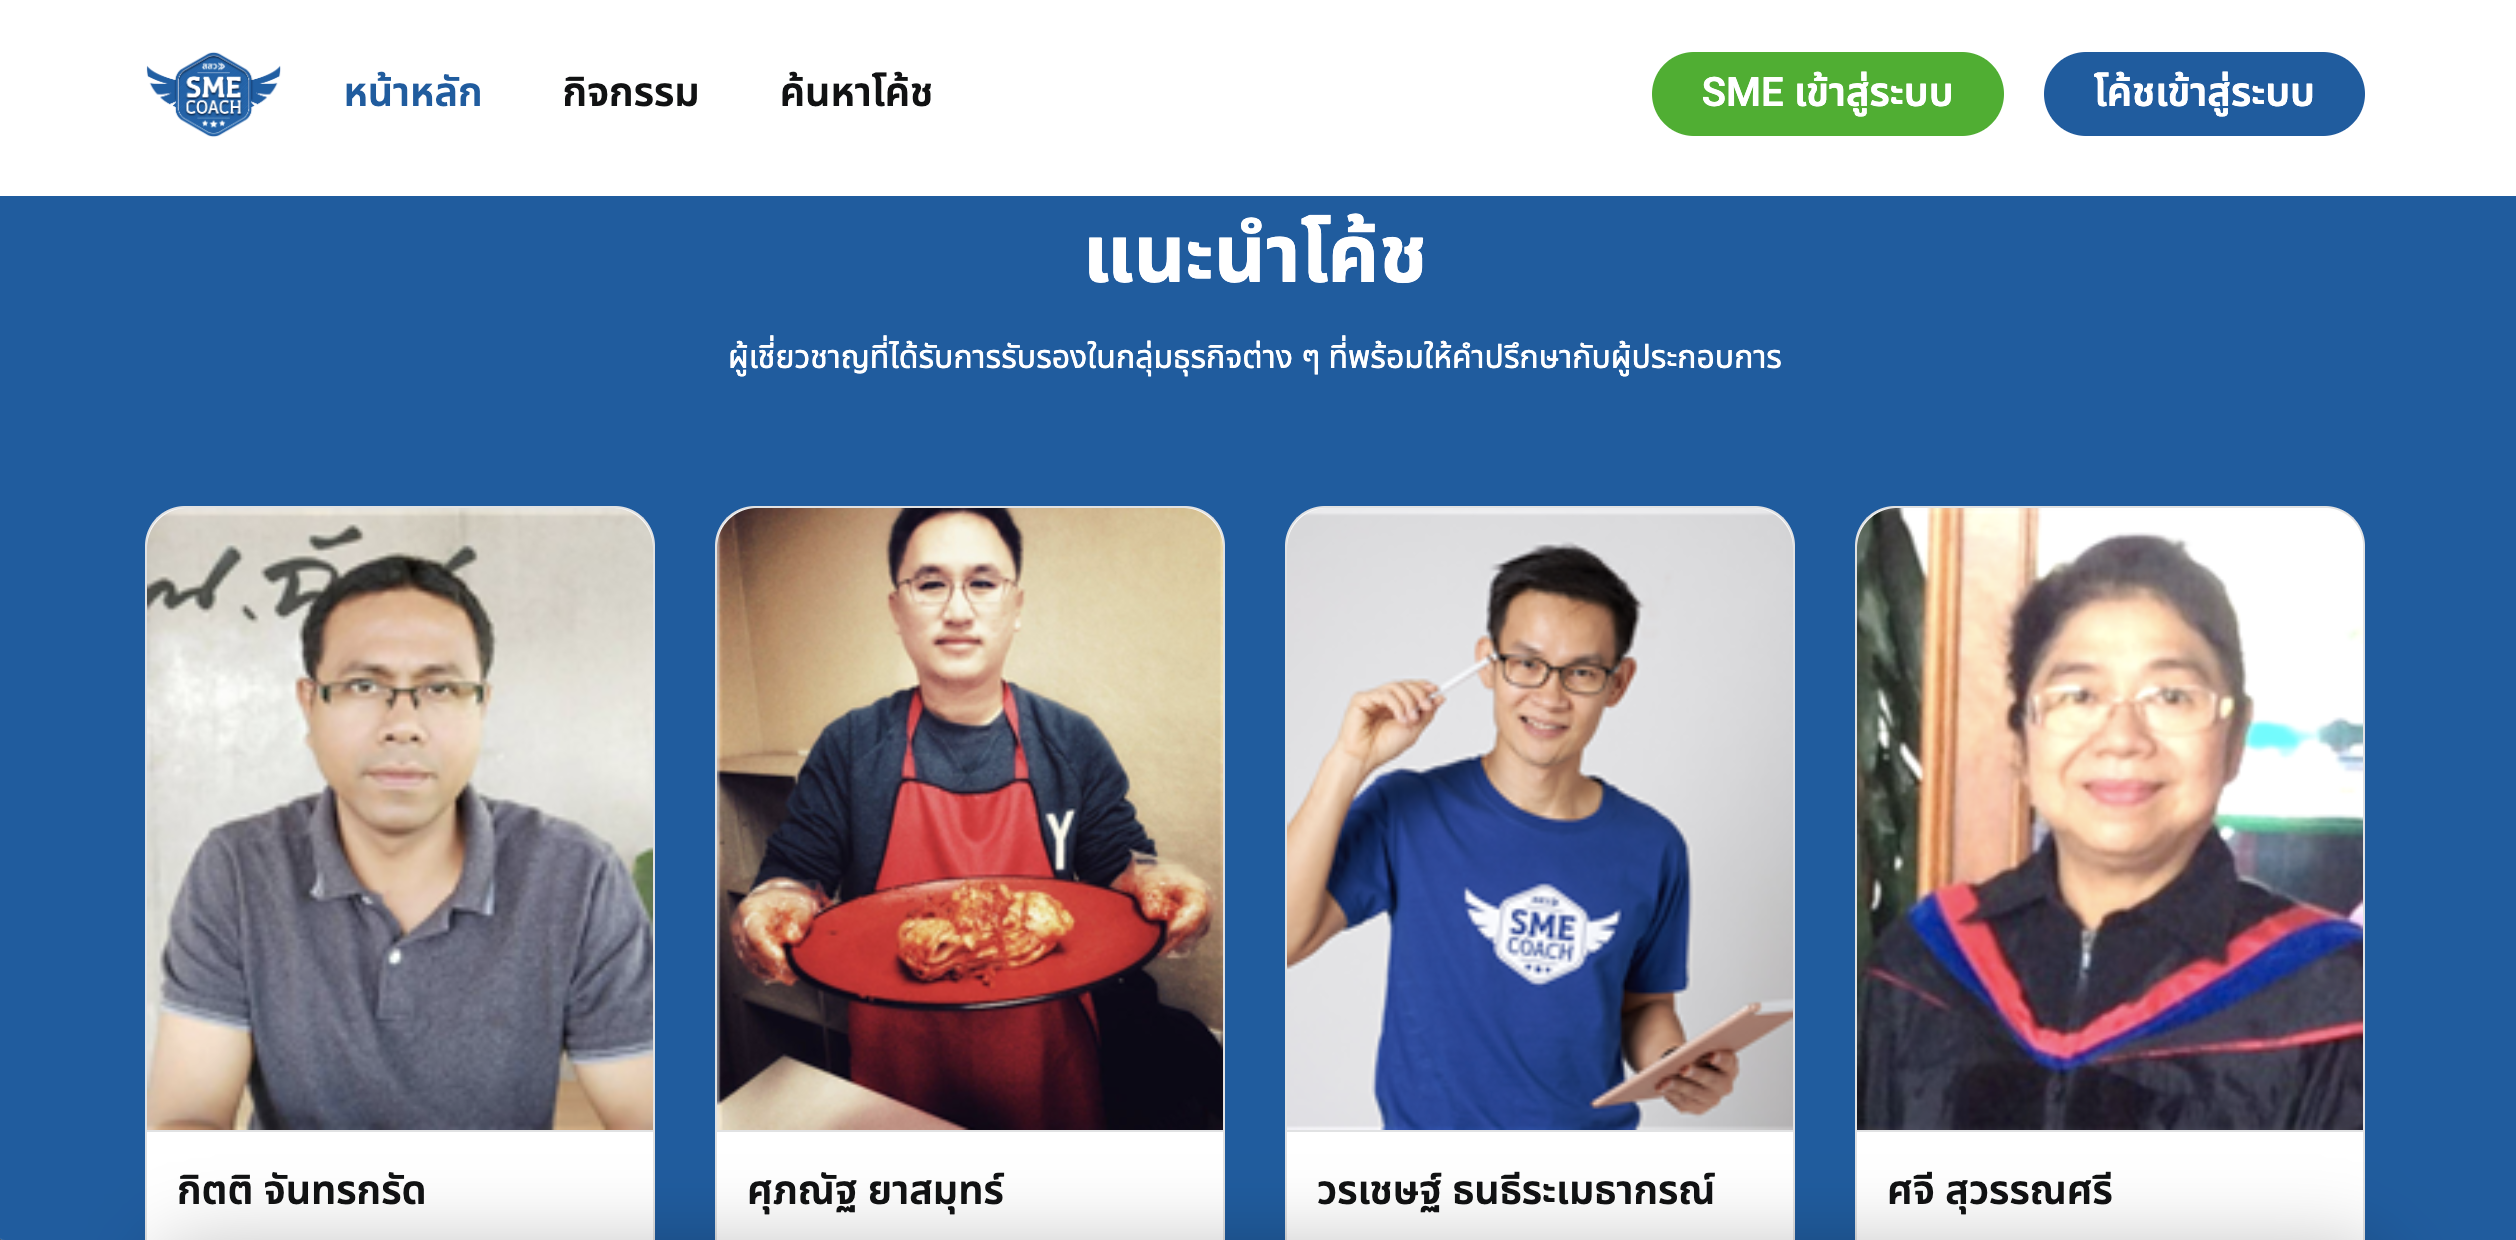Click the แนะนำโค้ช section heading
This screenshot has width=2516, height=1240.
pos(1255,255)
